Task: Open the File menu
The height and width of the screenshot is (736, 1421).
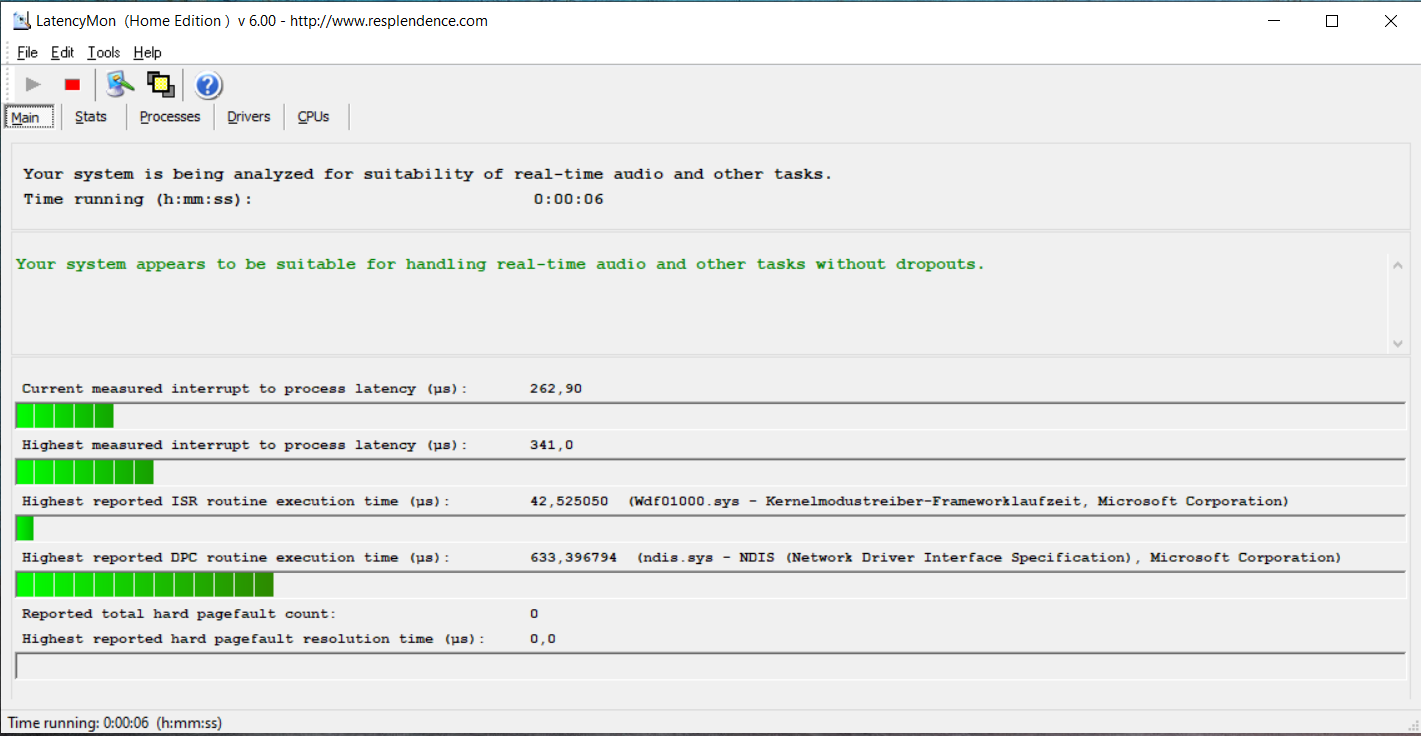Action: tap(27, 53)
